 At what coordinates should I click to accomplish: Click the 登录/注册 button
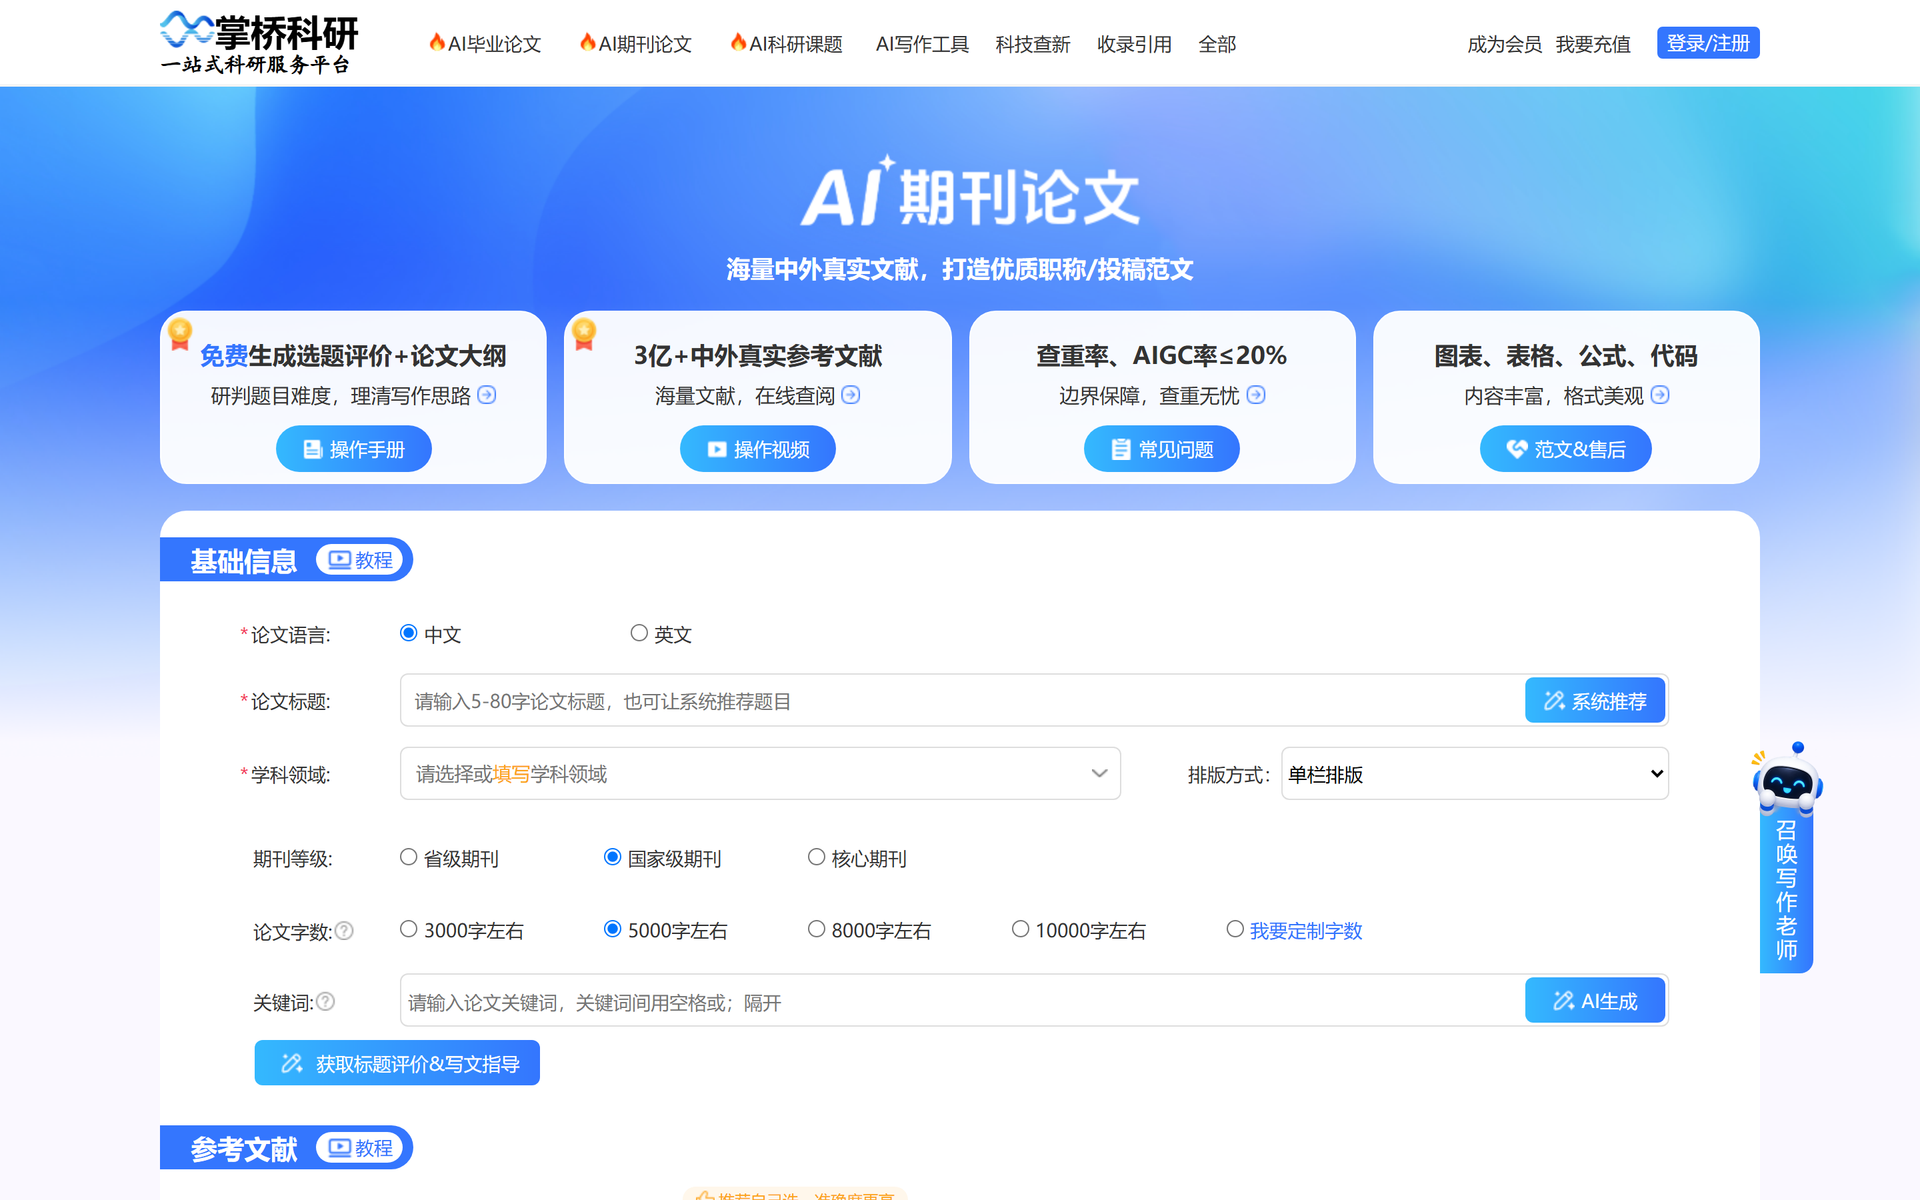pos(1708,43)
